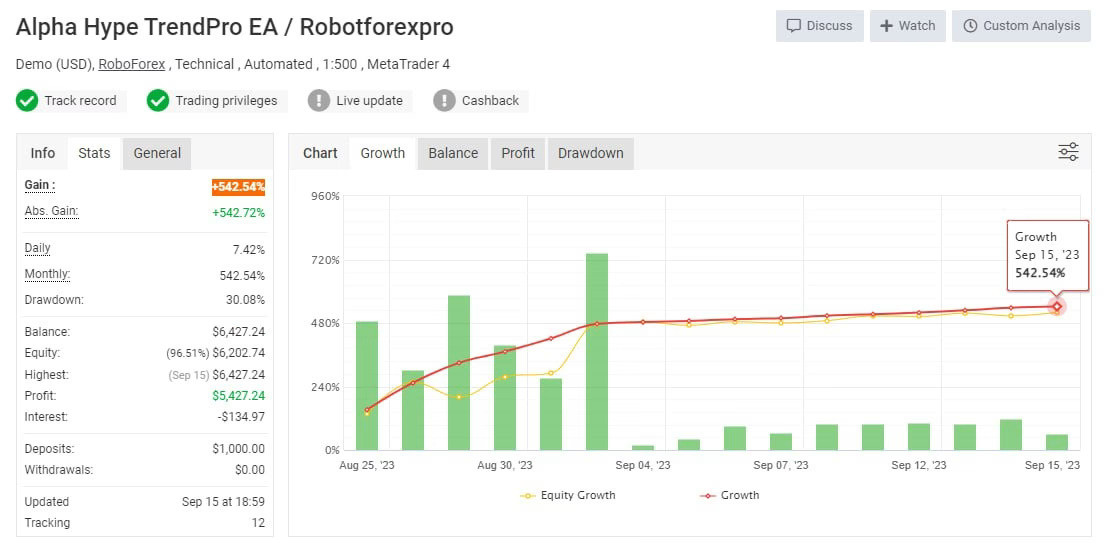Click the Sep 15 growth data point

(1057, 306)
